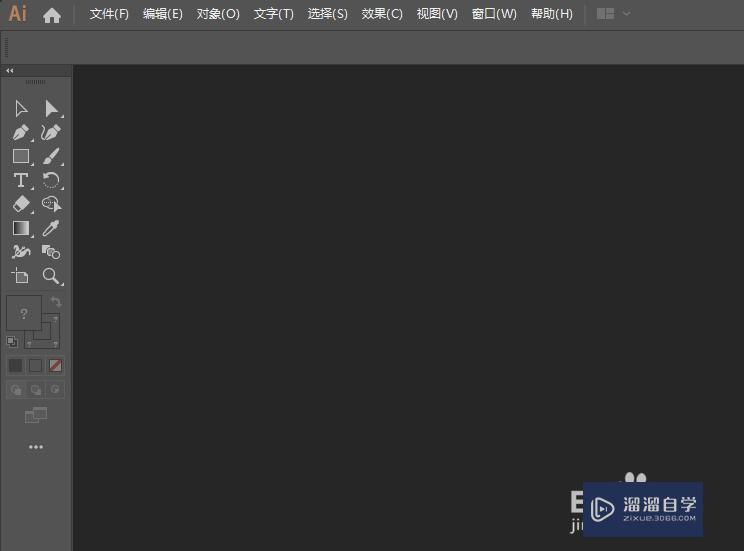This screenshot has width=744, height=551.
Task: Open the 窗口(W) menu
Action: pyautogui.click(x=494, y=14)
